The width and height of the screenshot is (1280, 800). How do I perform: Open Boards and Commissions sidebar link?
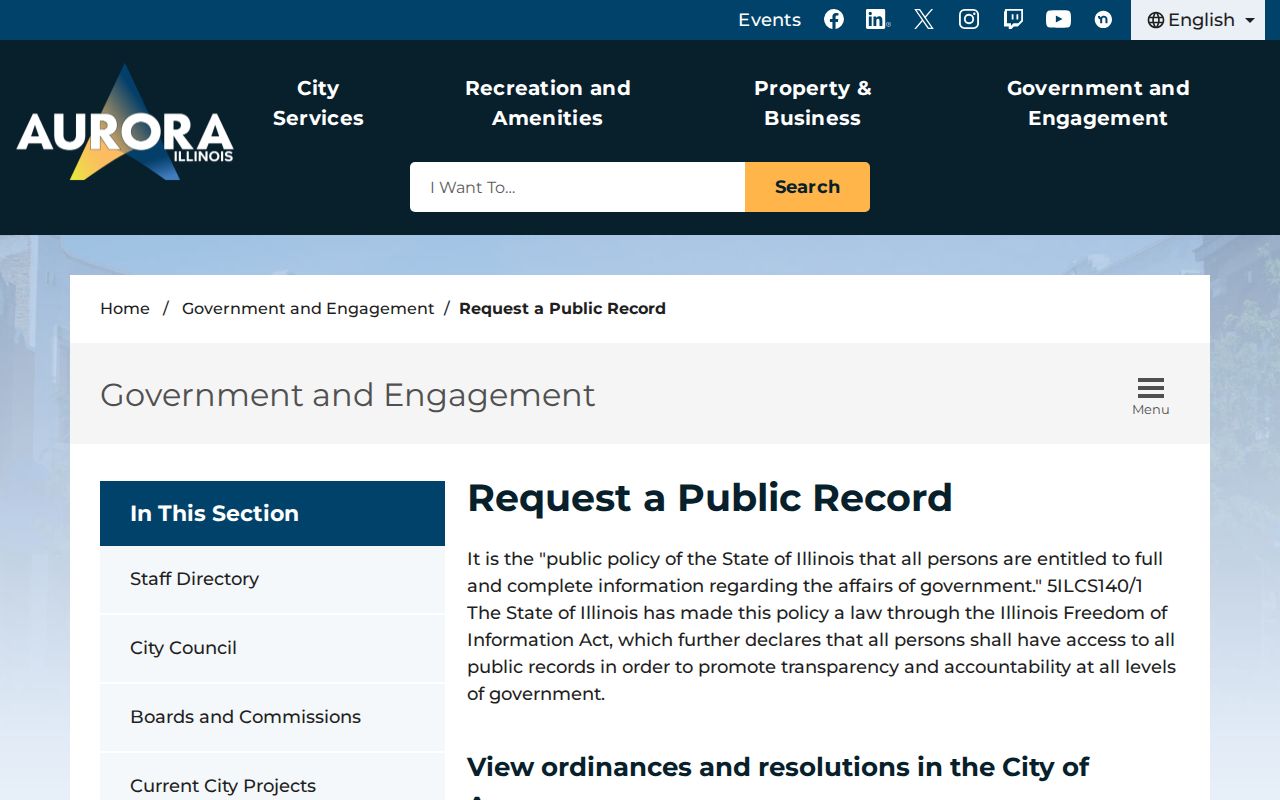(x=272, y=717)
